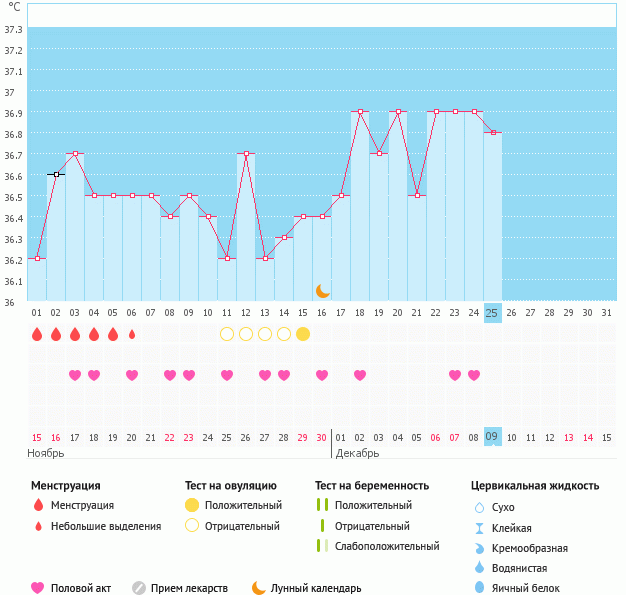Click the gray medication icon in the legend
The width and height of the screenshot is (626, 595).
[x=139, y=588]
